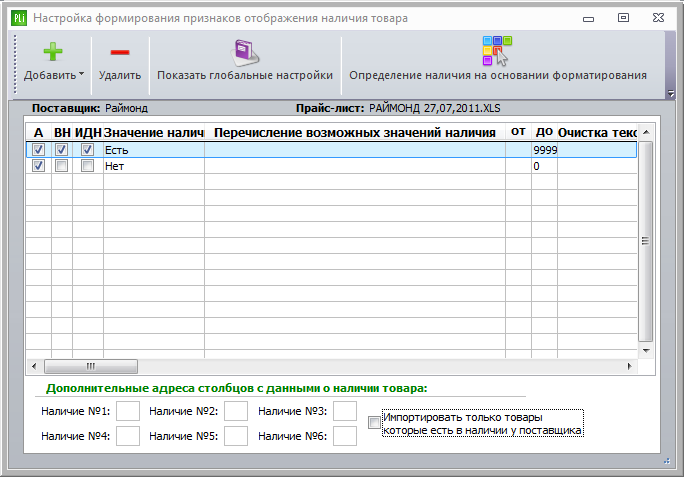Viewport: 684px width, 477px height.
Task: Click the Удалить button label
Action: tap(120, 75)
